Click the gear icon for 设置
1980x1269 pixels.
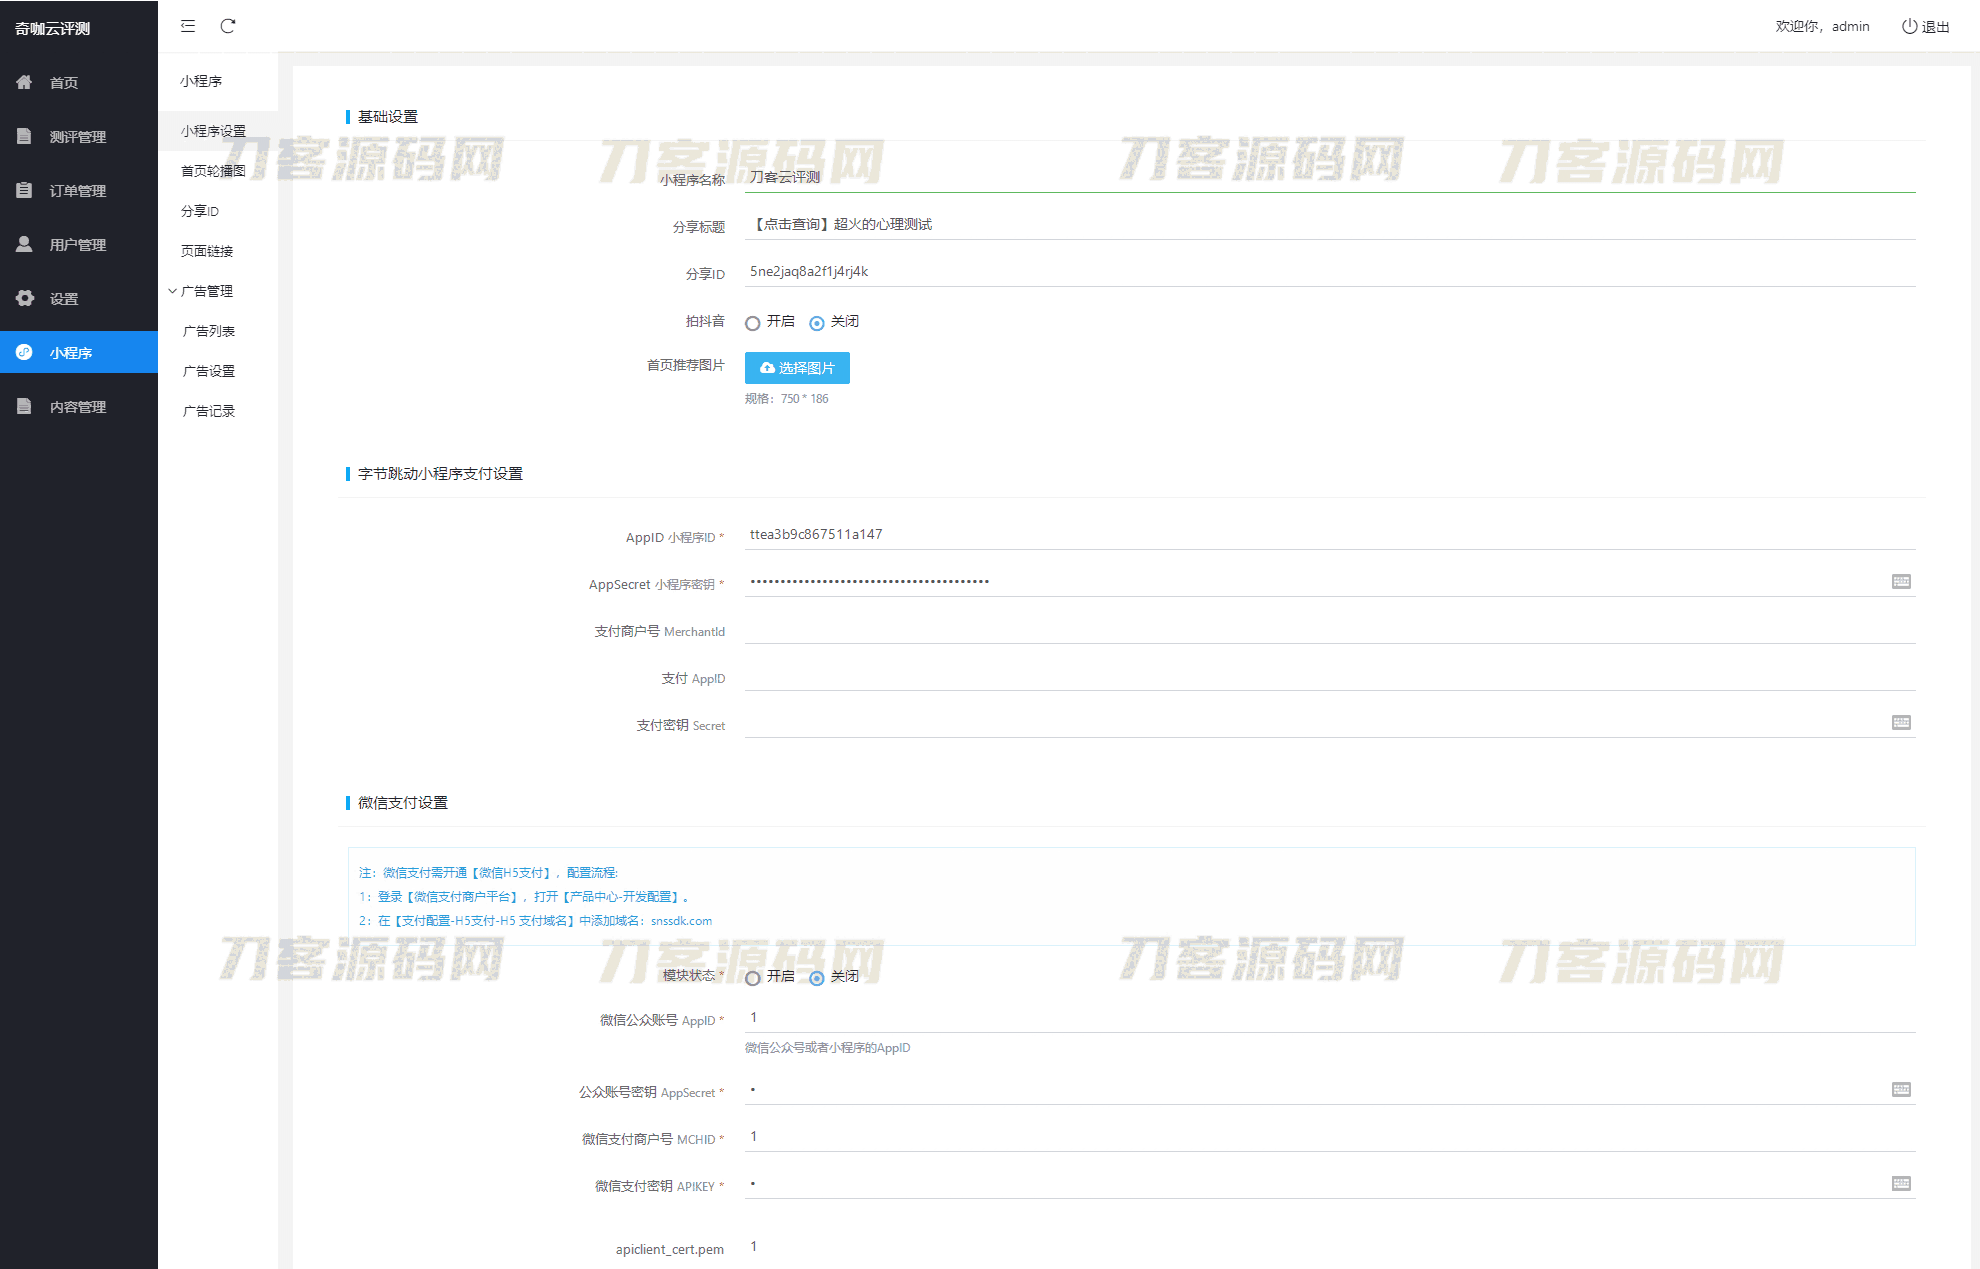pyautogui.click(x=25, y=298)
